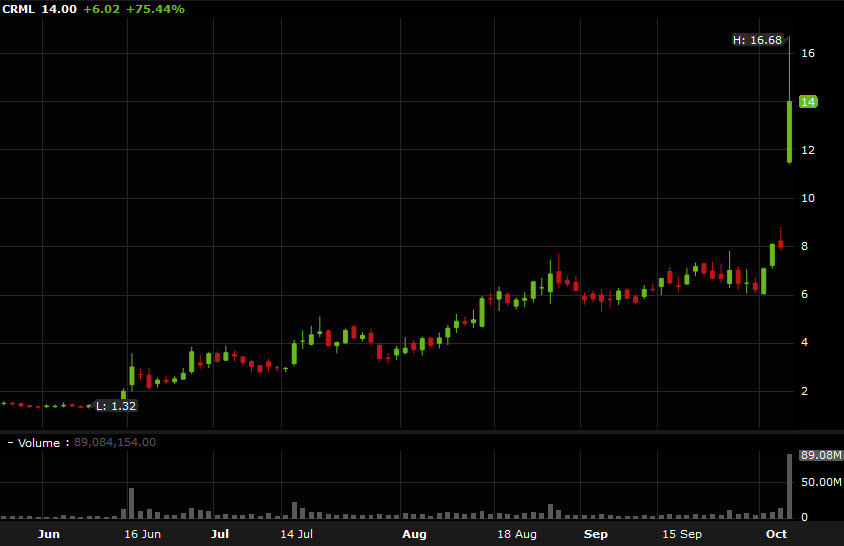Viewport: 844px width, 546px height.
Task: Click the 16 Jun date axis label
Action: (x=142, y=534)
